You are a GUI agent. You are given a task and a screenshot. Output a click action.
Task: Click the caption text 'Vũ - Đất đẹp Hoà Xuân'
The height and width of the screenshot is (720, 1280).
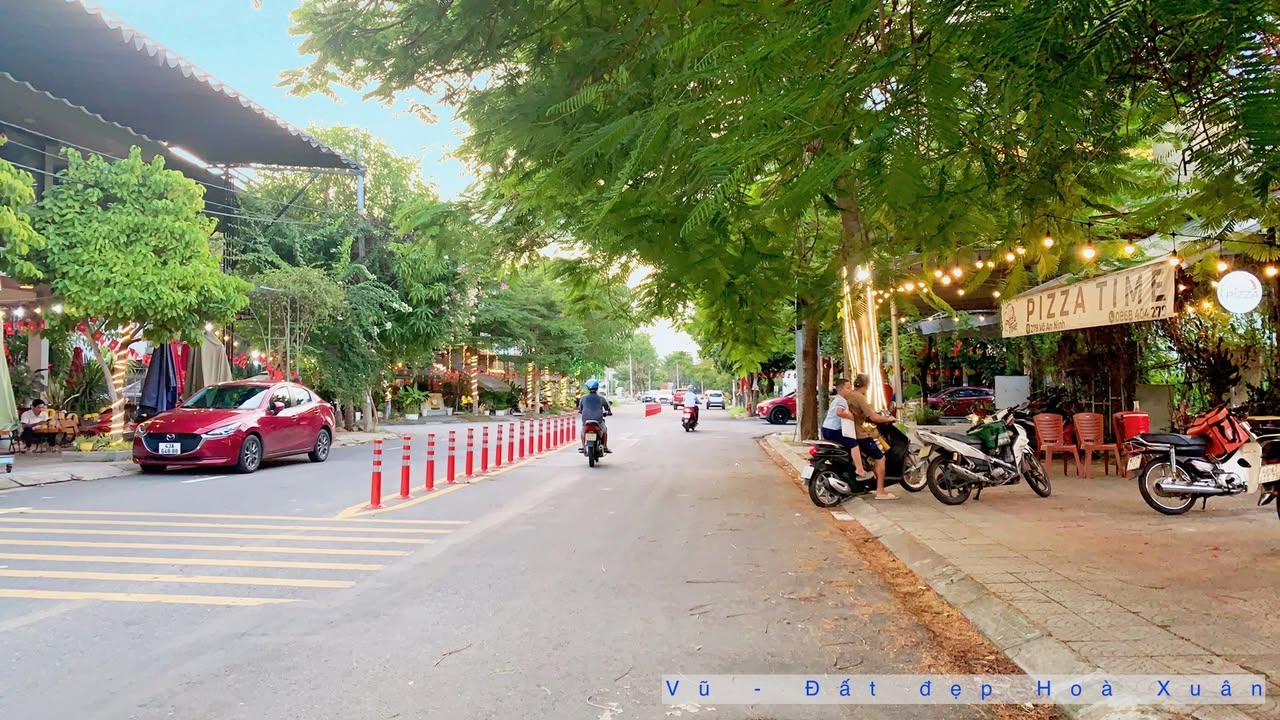963,689
